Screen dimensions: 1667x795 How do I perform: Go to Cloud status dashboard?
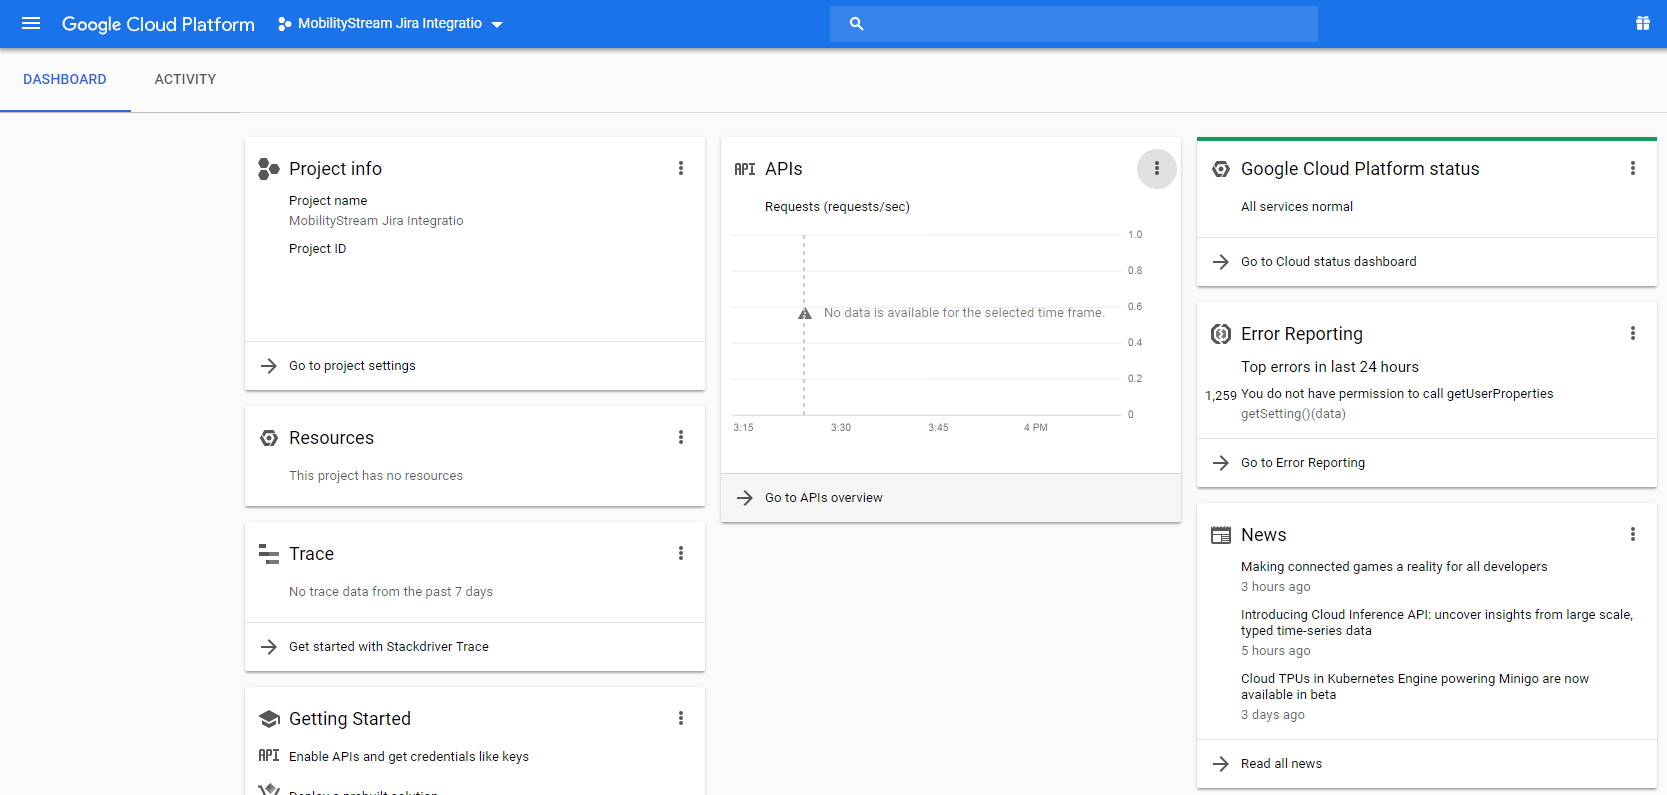[1328, 262]
